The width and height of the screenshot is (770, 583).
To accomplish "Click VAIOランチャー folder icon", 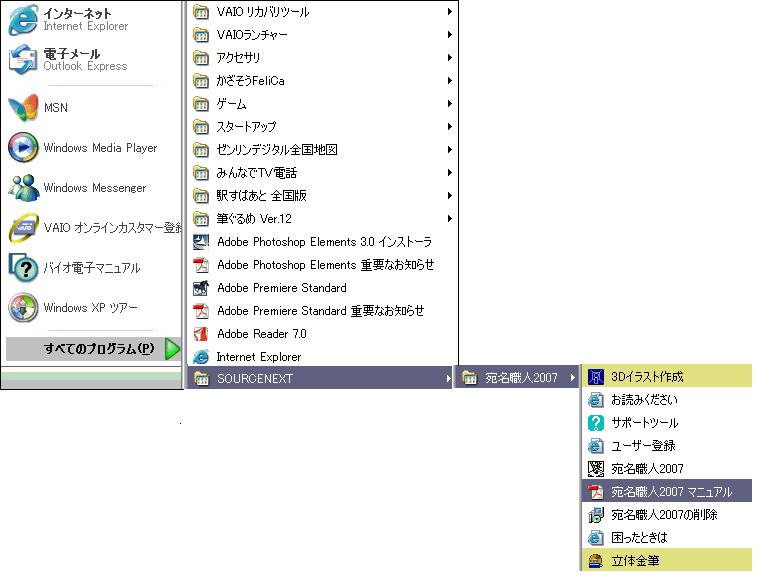I will pos(201,34).
